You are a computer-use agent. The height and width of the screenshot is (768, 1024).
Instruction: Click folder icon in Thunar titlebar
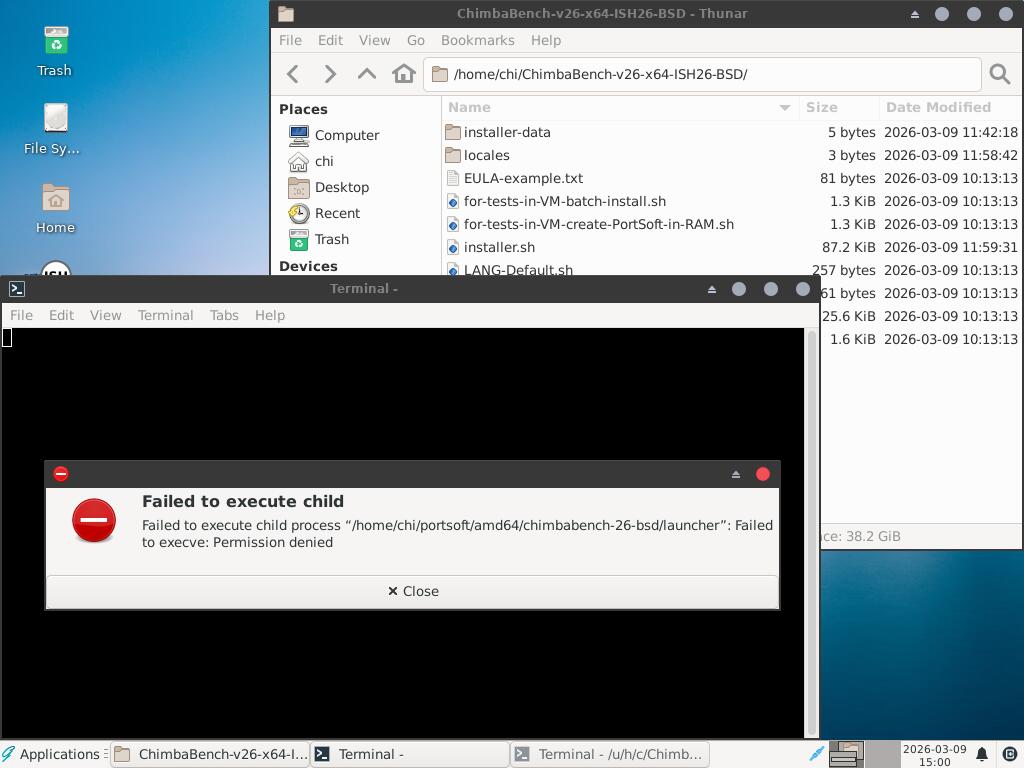click(286, 14)
